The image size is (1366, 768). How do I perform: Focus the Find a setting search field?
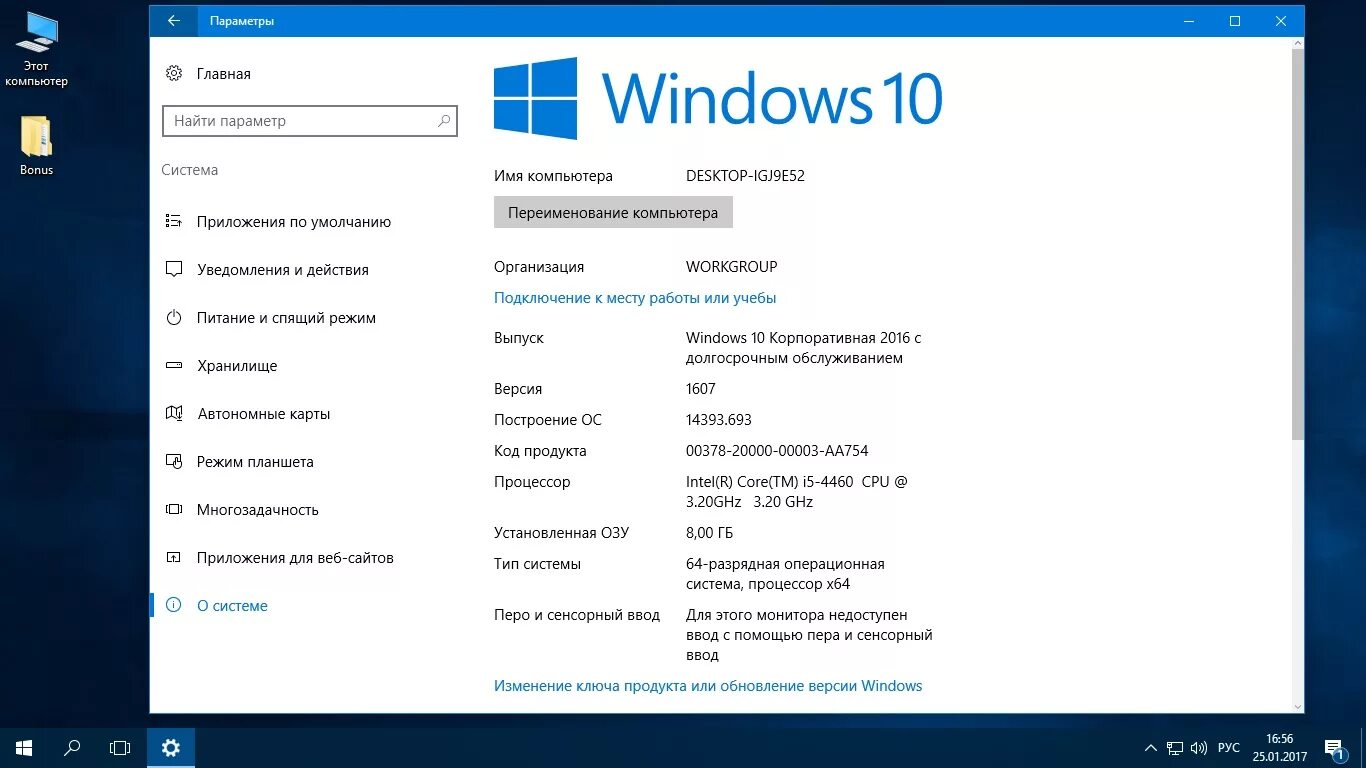(x=310, y=121)
